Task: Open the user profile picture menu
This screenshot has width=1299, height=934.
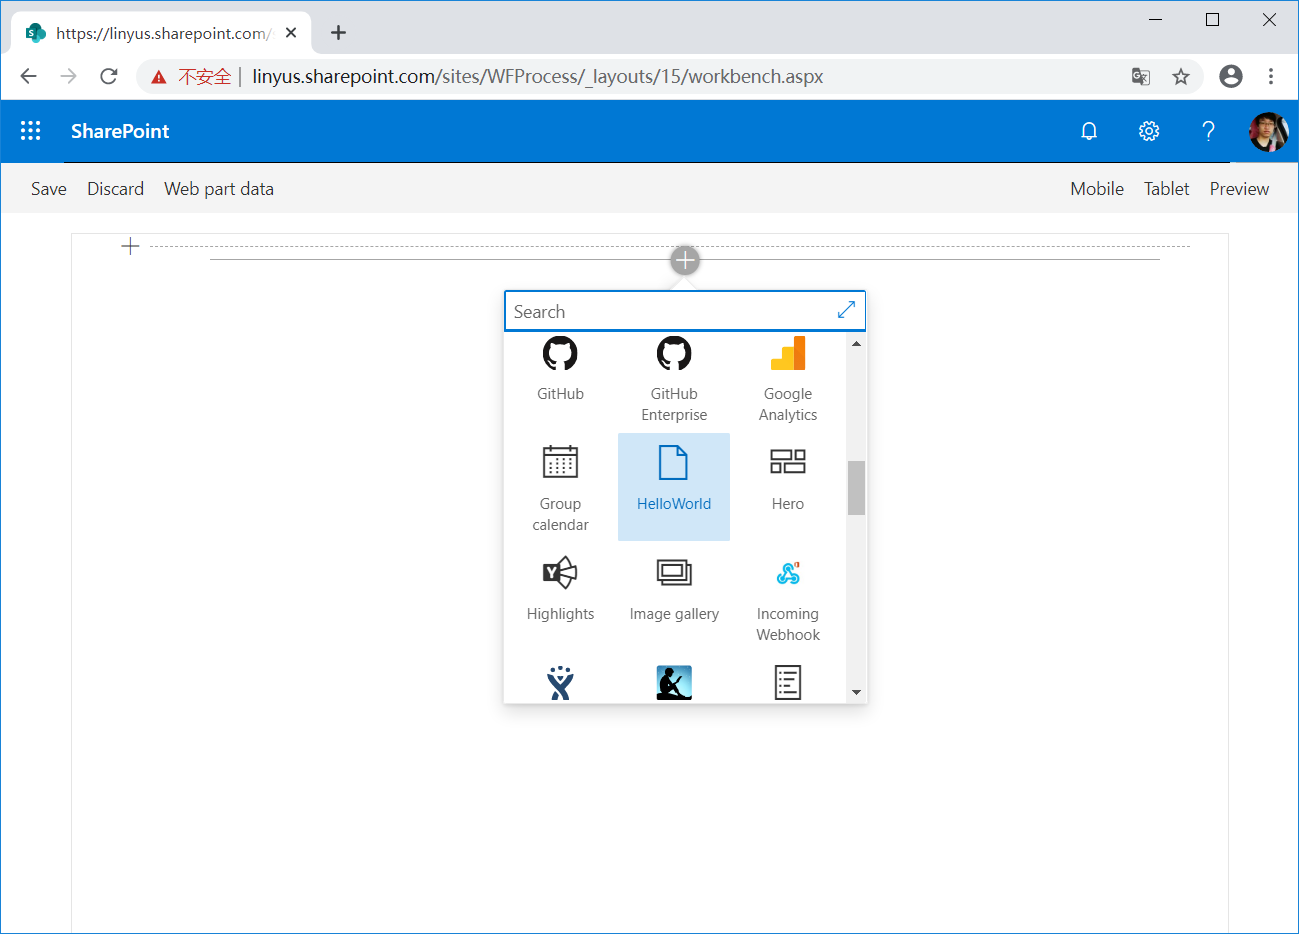Action: pyautogui.click(x=1268, y=131)
